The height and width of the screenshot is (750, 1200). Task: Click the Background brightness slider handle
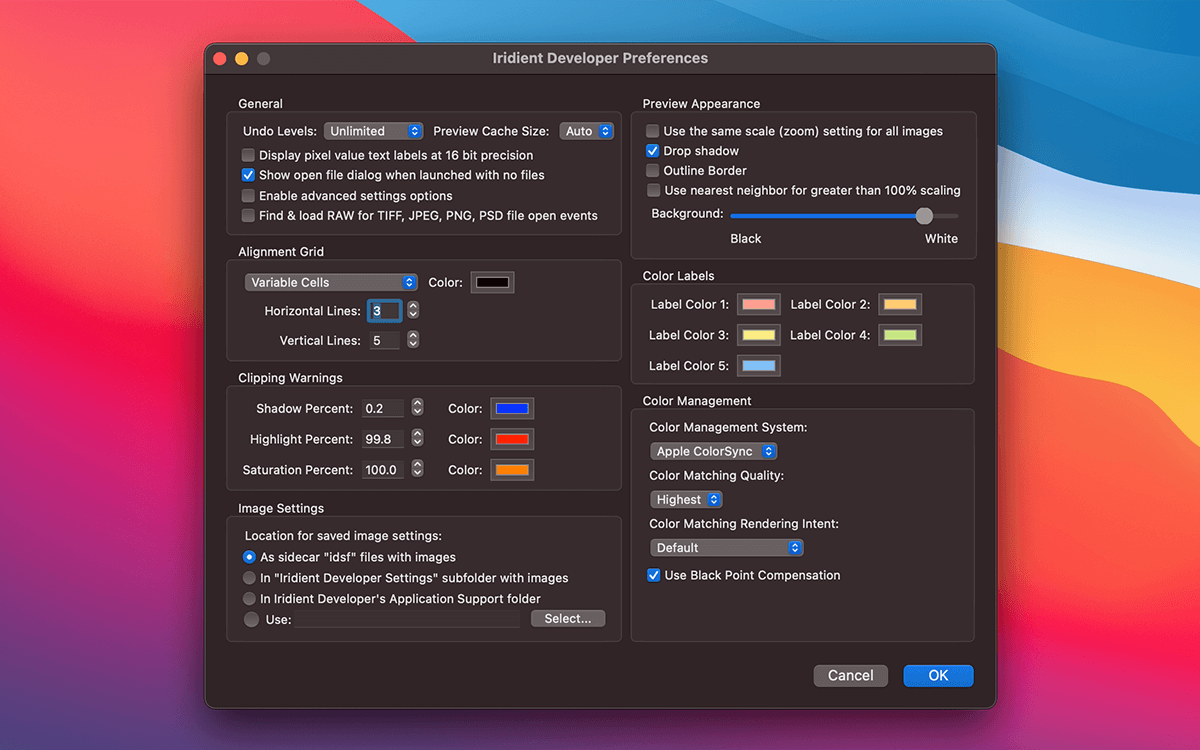(924, 215)
